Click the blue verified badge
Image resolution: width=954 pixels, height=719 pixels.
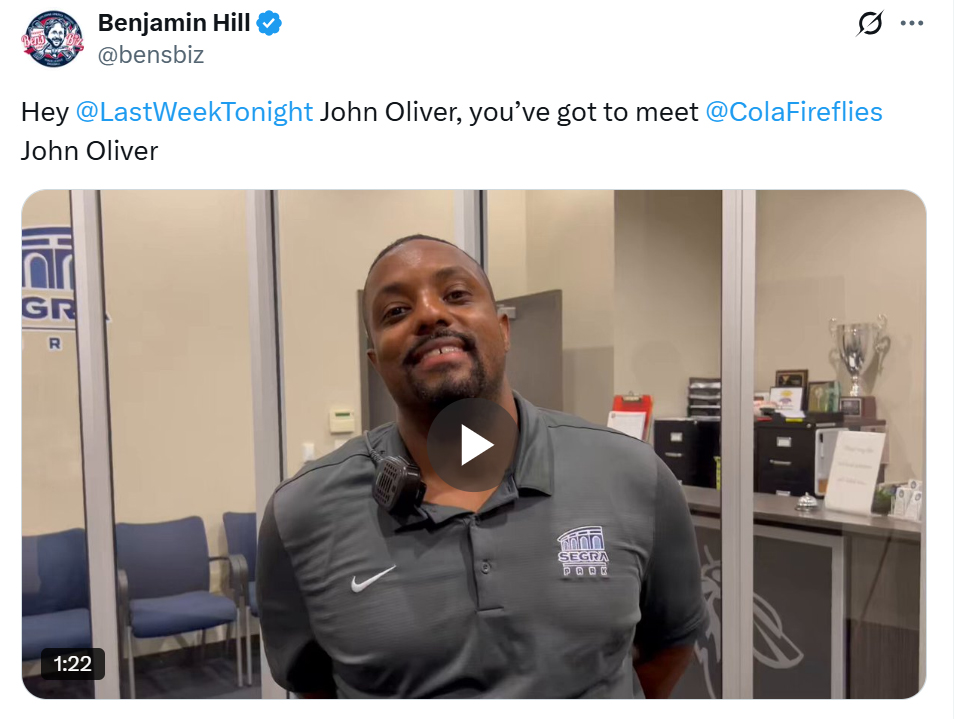[268, 23]
